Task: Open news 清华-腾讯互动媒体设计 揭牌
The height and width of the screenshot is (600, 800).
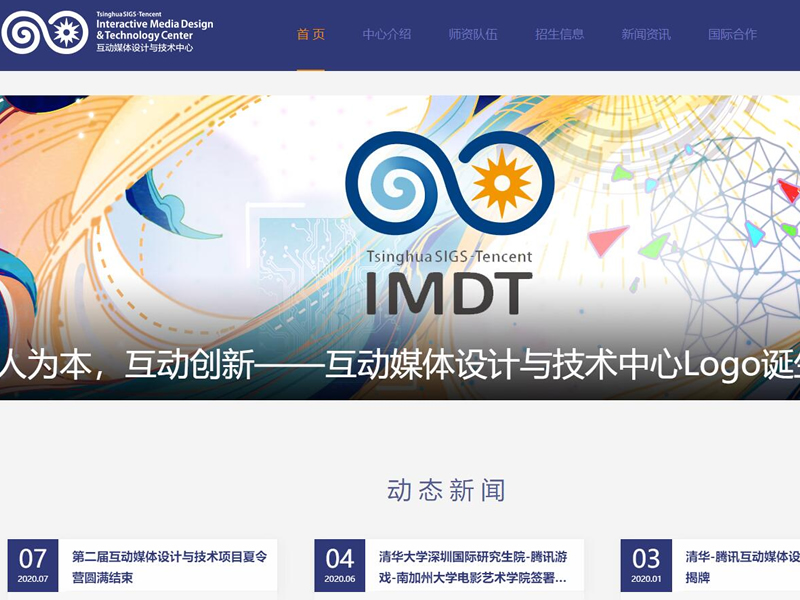Action: (742, 566)
